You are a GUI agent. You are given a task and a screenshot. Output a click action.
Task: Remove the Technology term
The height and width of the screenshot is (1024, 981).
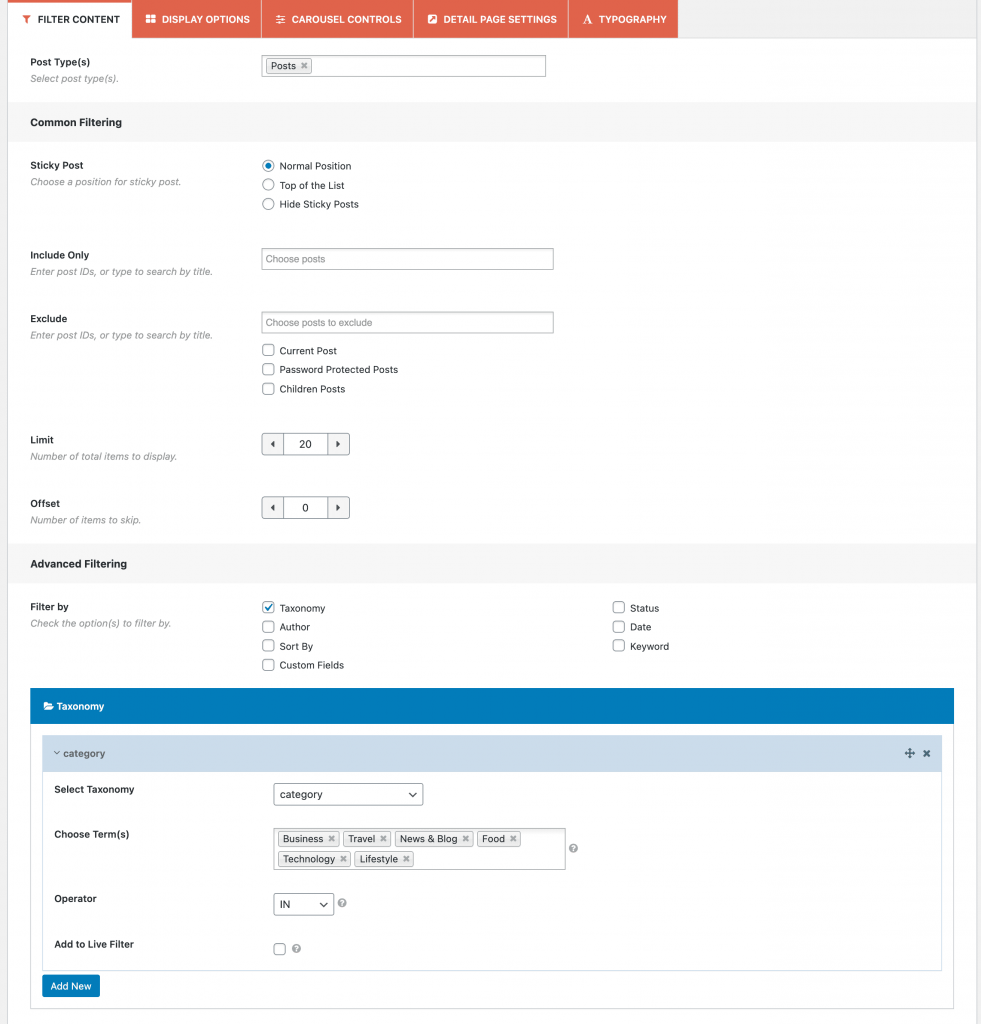pos(344,859)
